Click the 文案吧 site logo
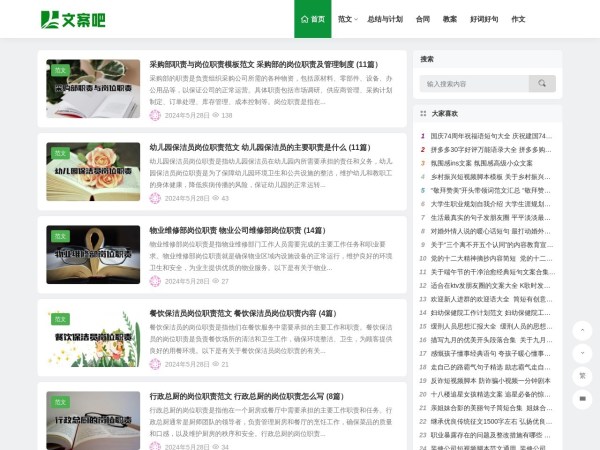600x450 pixels. (73, 19)
